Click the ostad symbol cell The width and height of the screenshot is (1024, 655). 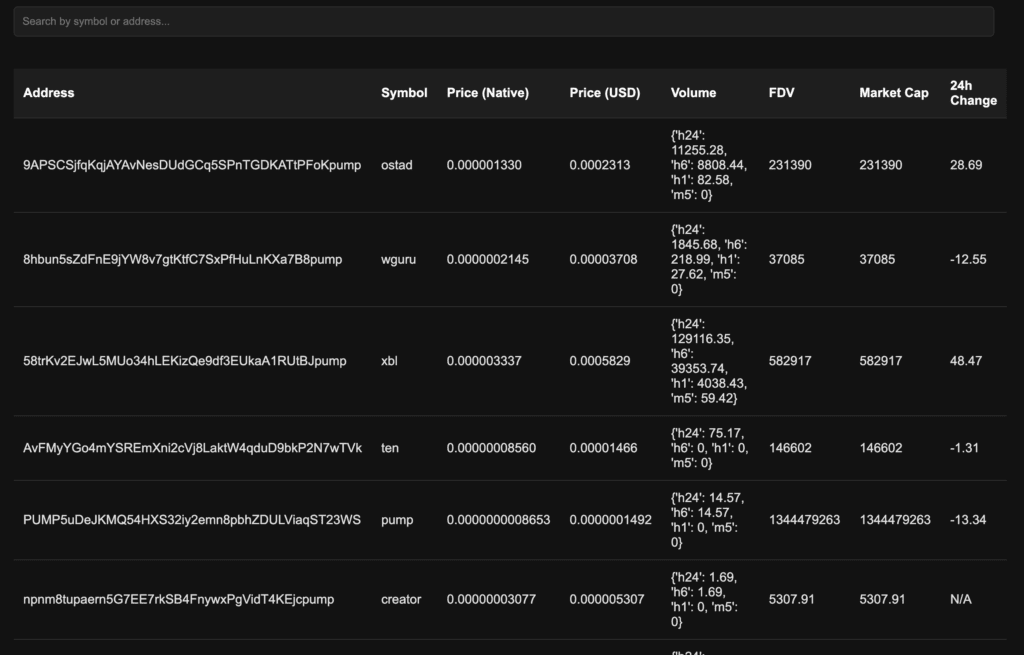click(x=396, y=165)
